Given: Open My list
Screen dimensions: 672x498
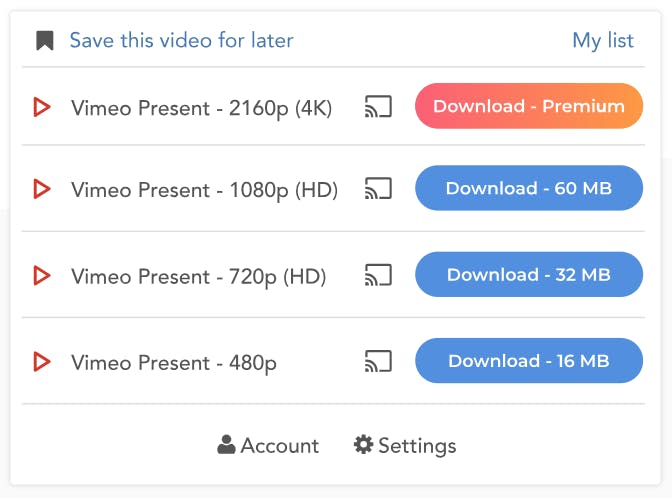Looking at the screenshot, I should [x=603, y=41].
